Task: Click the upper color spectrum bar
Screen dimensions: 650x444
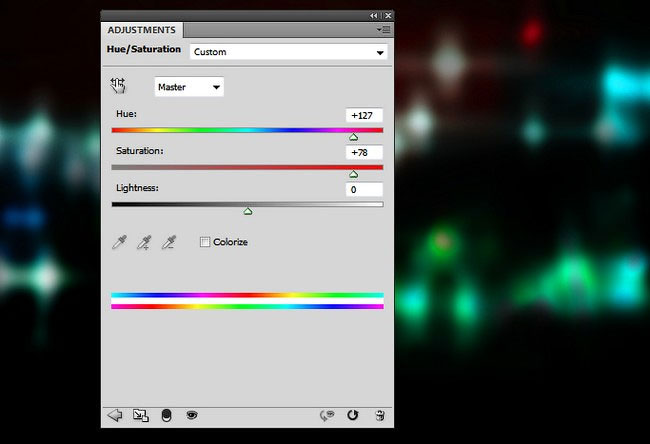Action: tap(247, 295)
